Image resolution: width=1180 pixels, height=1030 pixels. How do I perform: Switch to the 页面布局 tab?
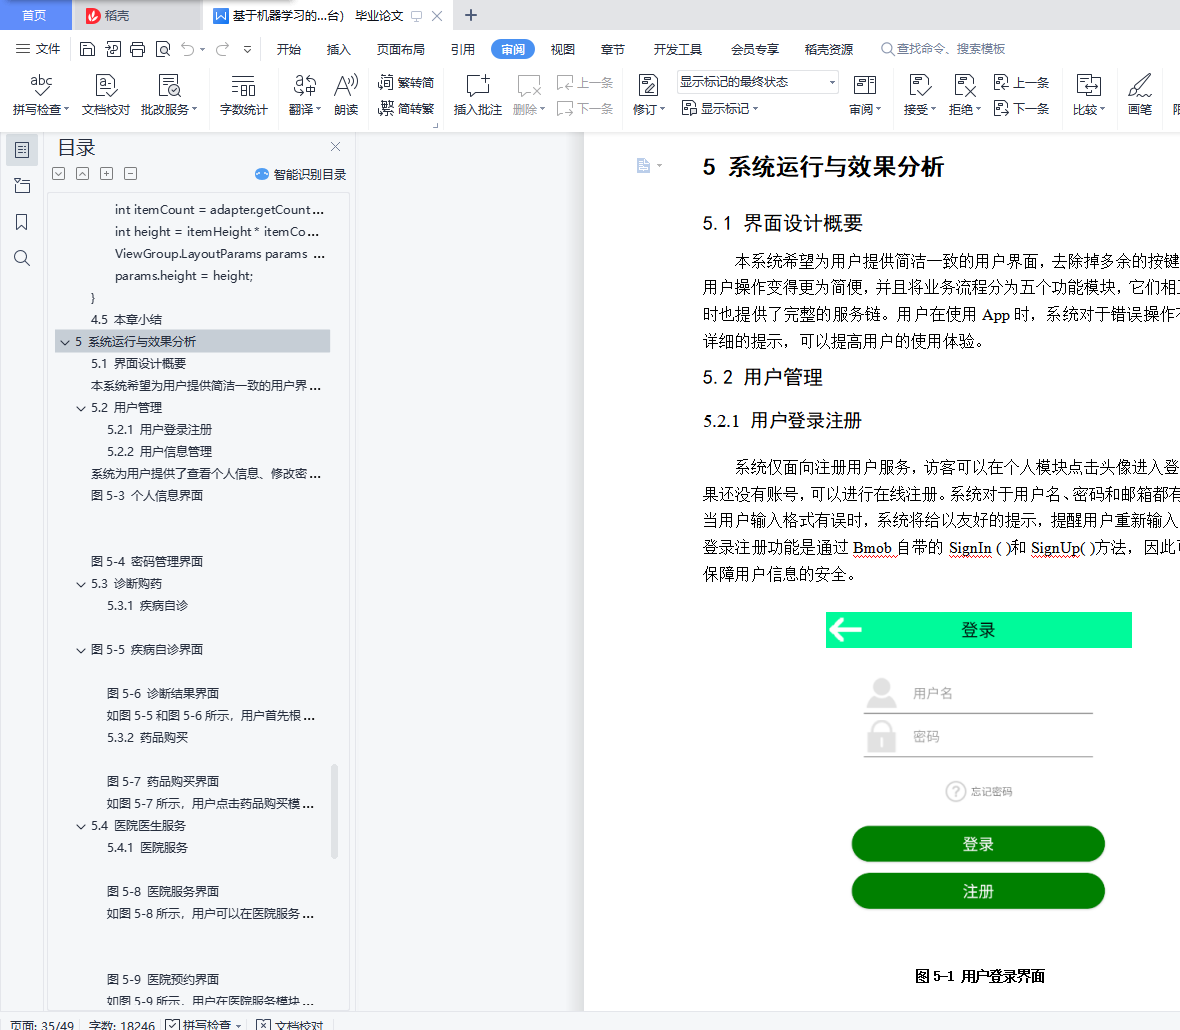[x=400, y=49]
